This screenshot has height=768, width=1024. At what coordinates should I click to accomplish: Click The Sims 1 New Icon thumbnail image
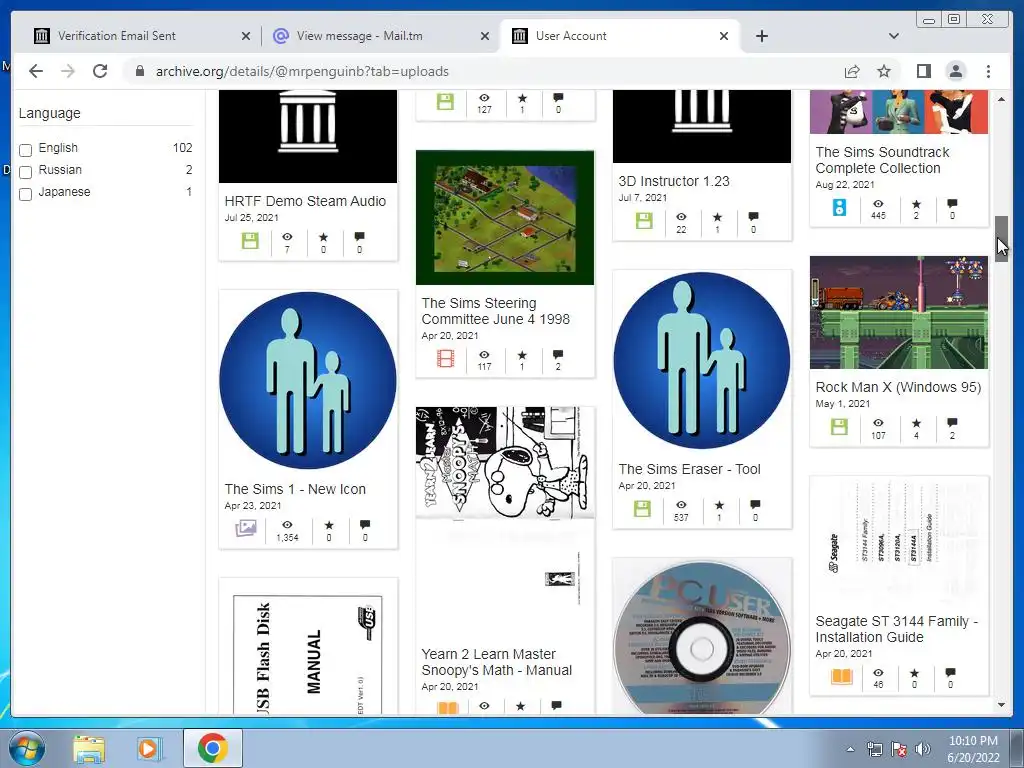coord(308,380)
